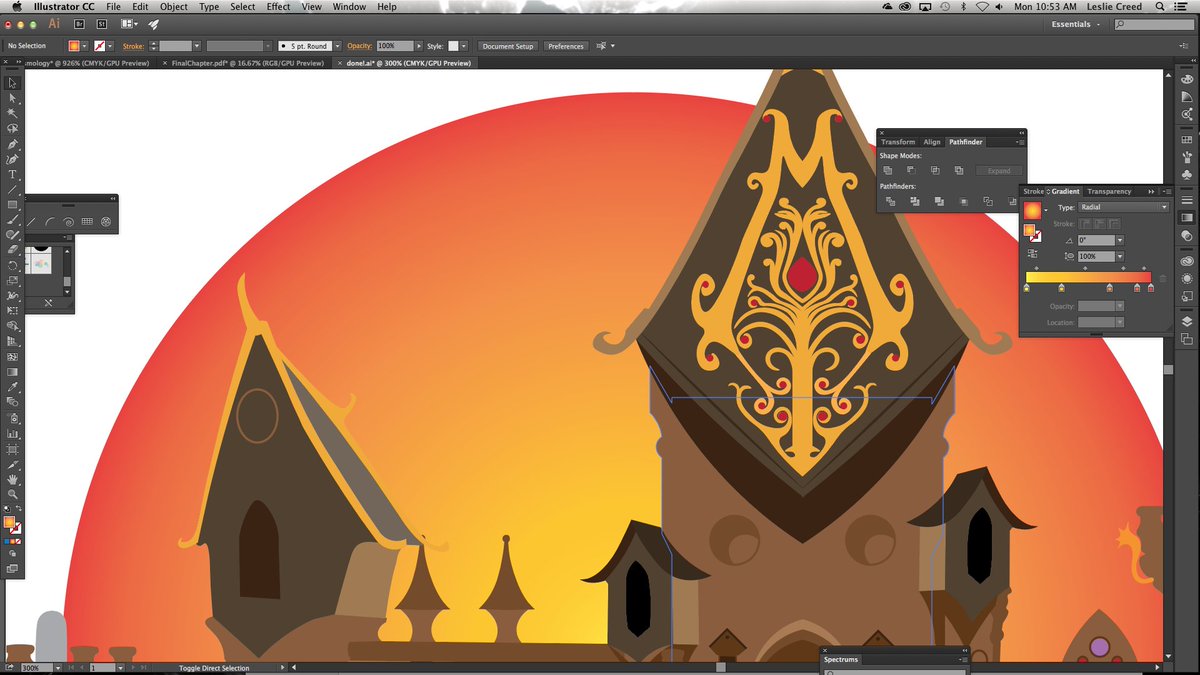
Task: Activate the fill box in Gradient panel
Action: 1029,230
